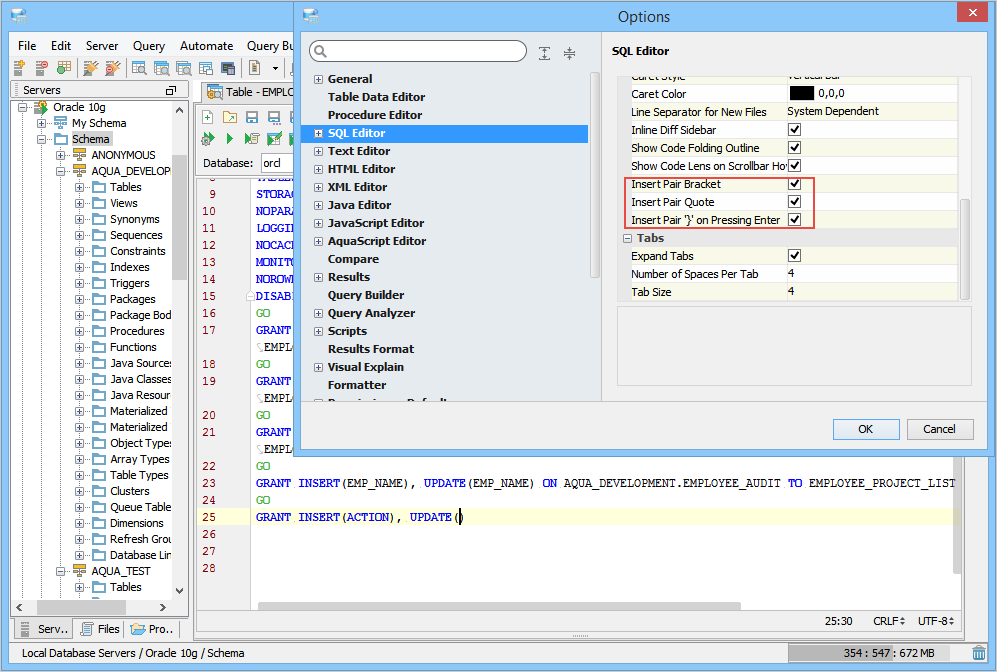The height and width of the screenshot is (672, 997).
Task: Click the expand all icon in Options
Action: point(545,53)
